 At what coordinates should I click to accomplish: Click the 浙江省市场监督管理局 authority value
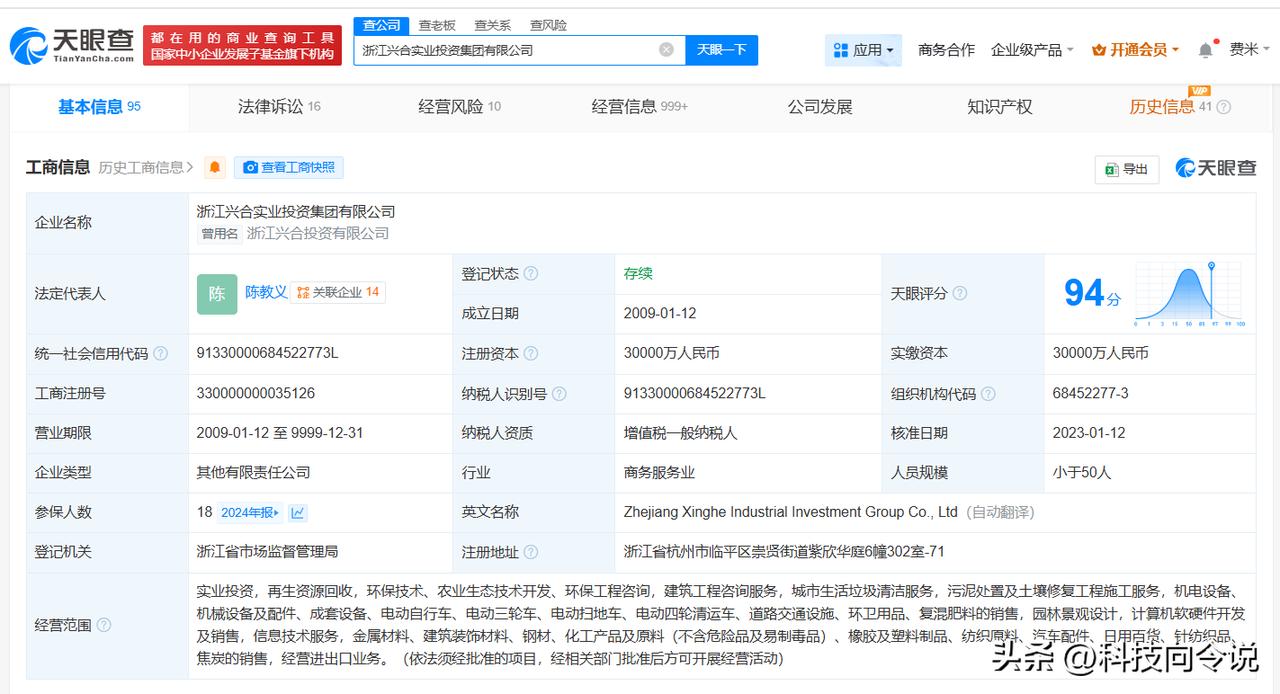pyautogui.click(x=268, y=551)
